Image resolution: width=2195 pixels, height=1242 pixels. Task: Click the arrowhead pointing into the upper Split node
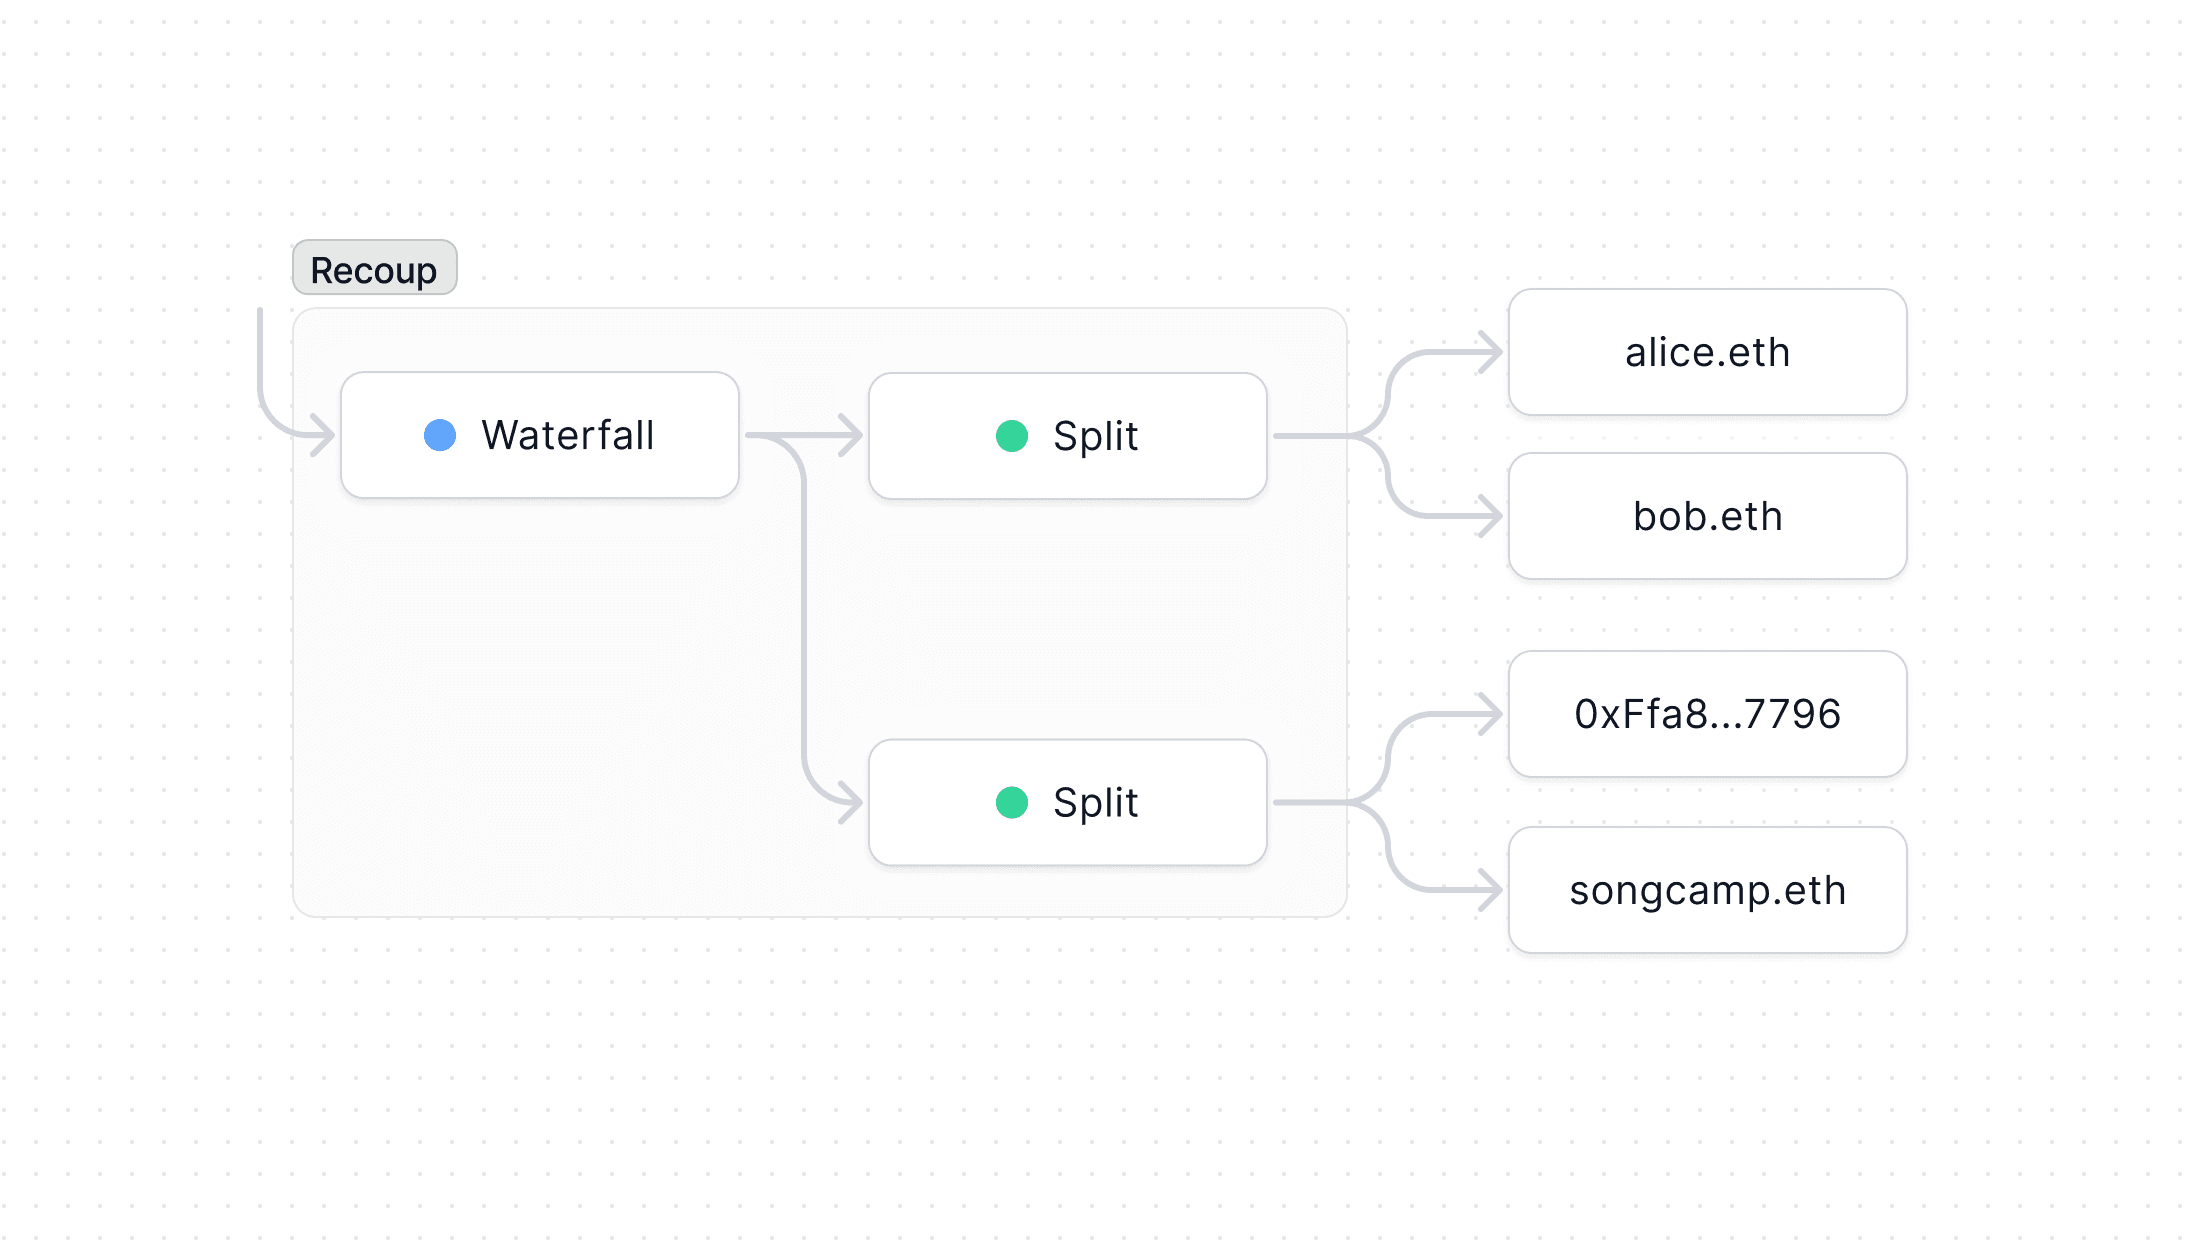click(851, 436)
